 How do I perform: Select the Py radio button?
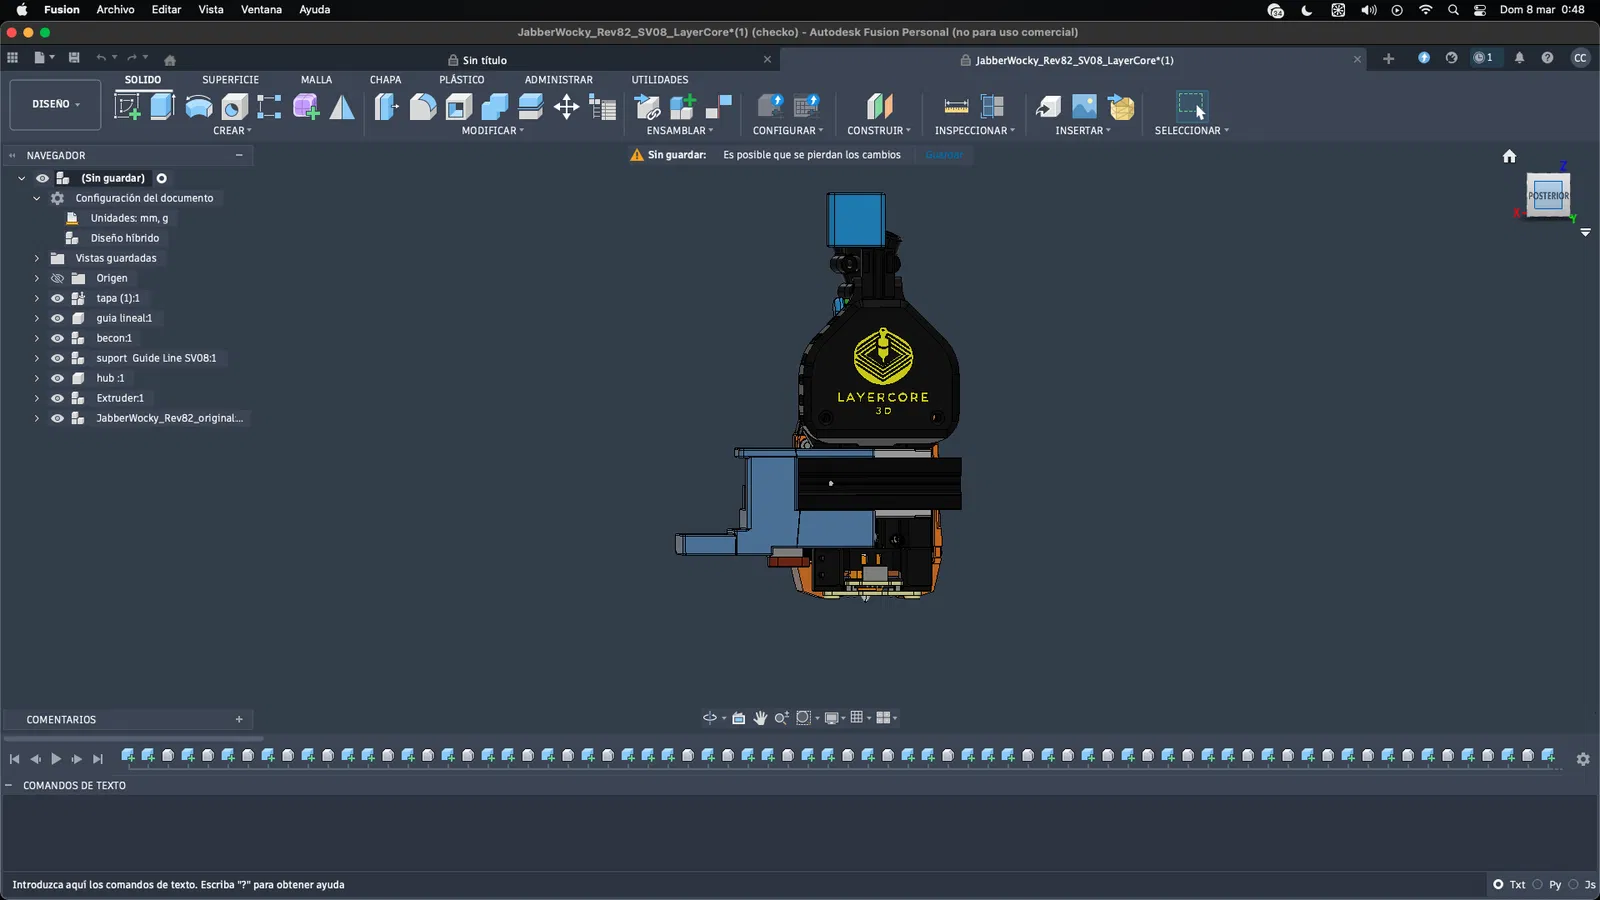(x=1538, y=884)
